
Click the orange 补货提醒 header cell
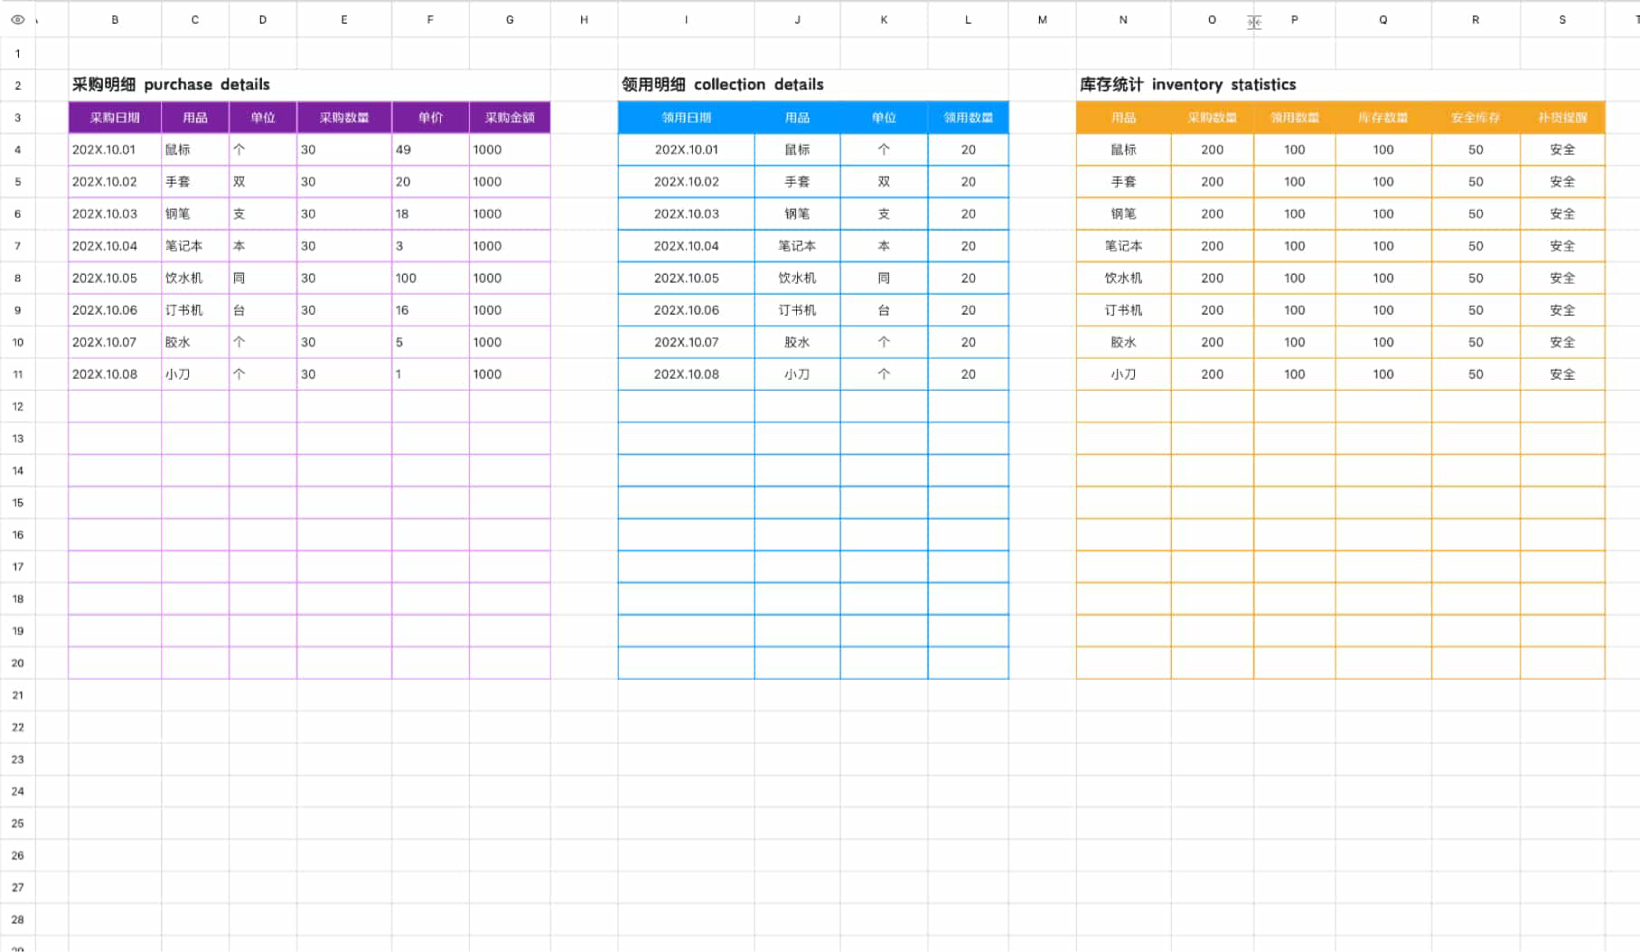pos(1562,117)
